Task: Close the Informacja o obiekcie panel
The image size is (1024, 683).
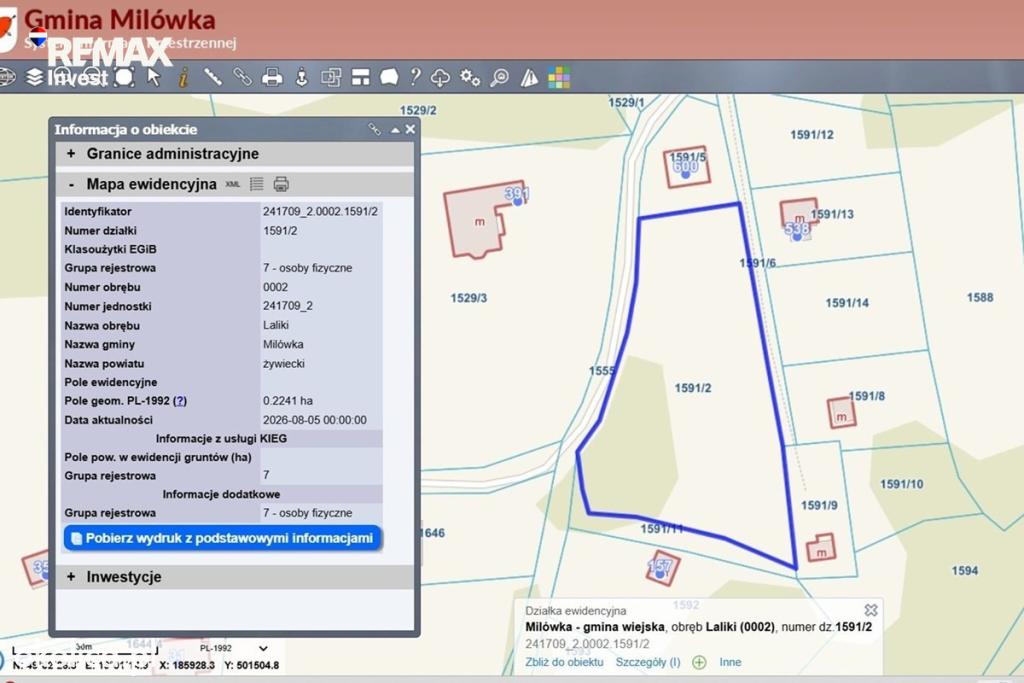Action: (x=410, y=129)
